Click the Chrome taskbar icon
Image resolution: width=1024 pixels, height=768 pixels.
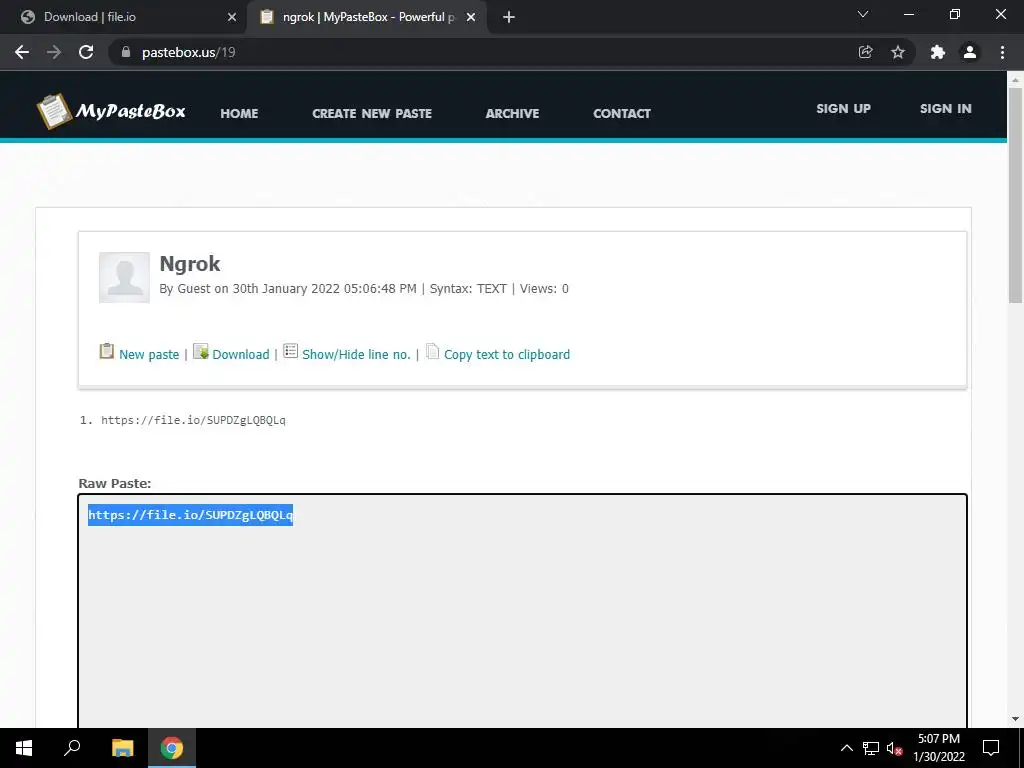pos(172,748)
